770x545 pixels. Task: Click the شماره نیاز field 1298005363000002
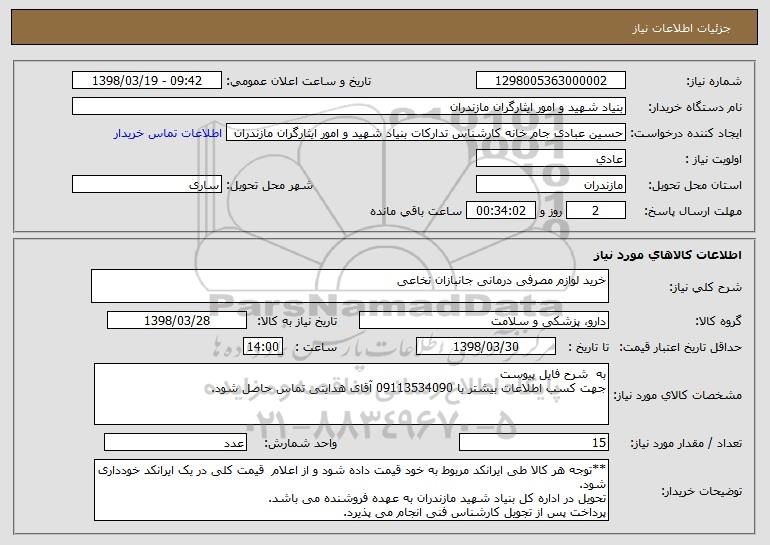pyautogui.click(x=550, y=81)
